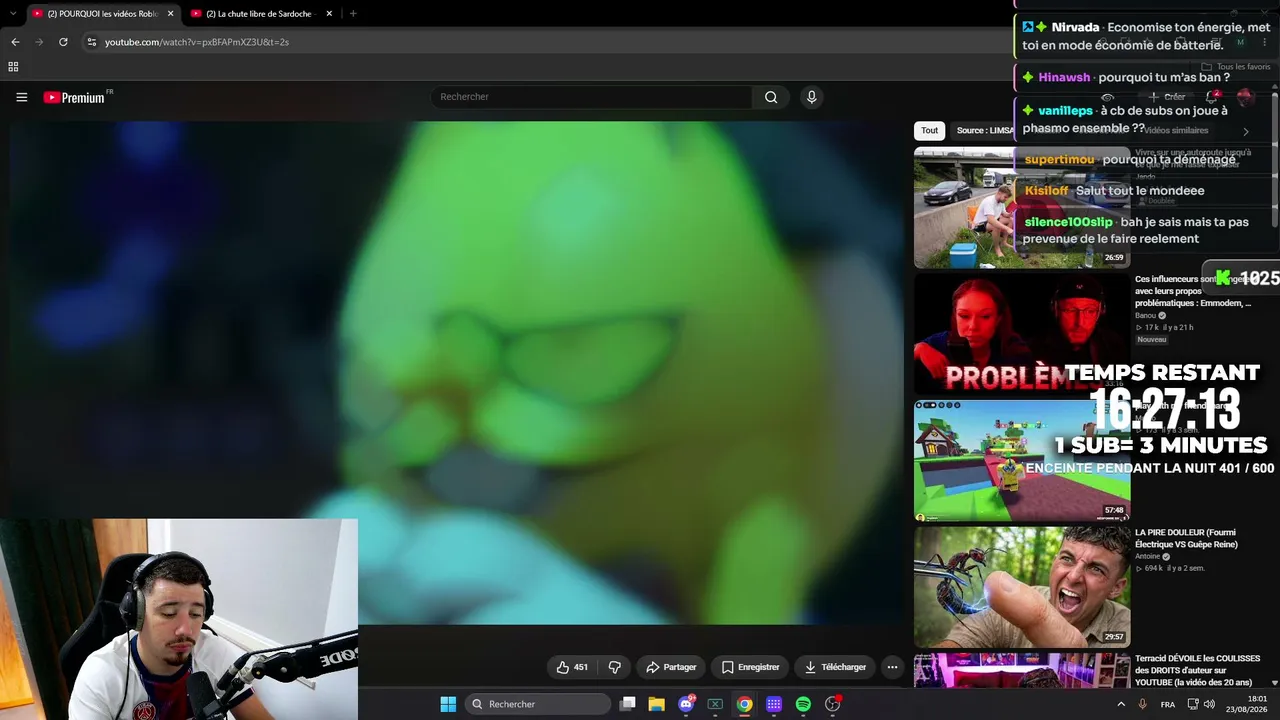Open the volume tray icon
1280x720 pixels.
click(x=1209, y=704)
